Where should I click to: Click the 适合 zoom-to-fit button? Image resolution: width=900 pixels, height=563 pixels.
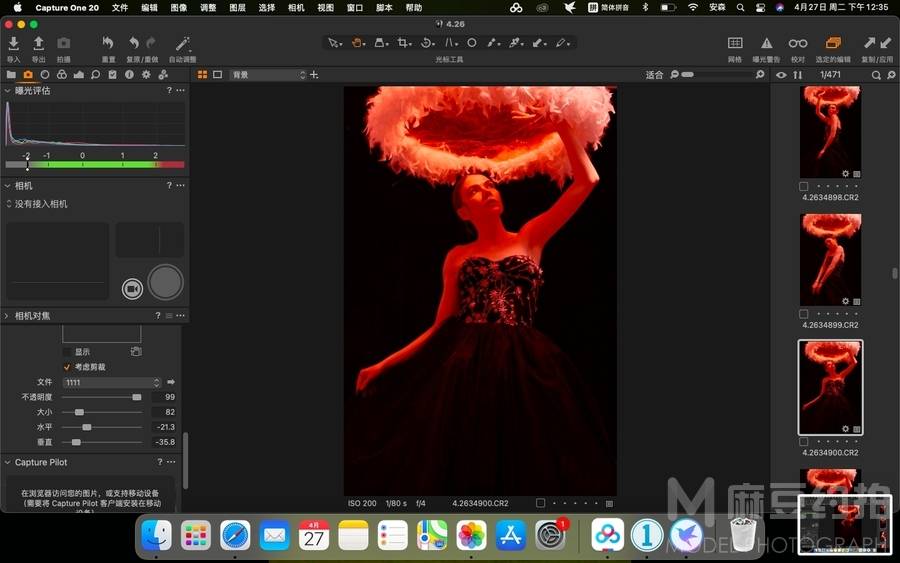point(654,75)
